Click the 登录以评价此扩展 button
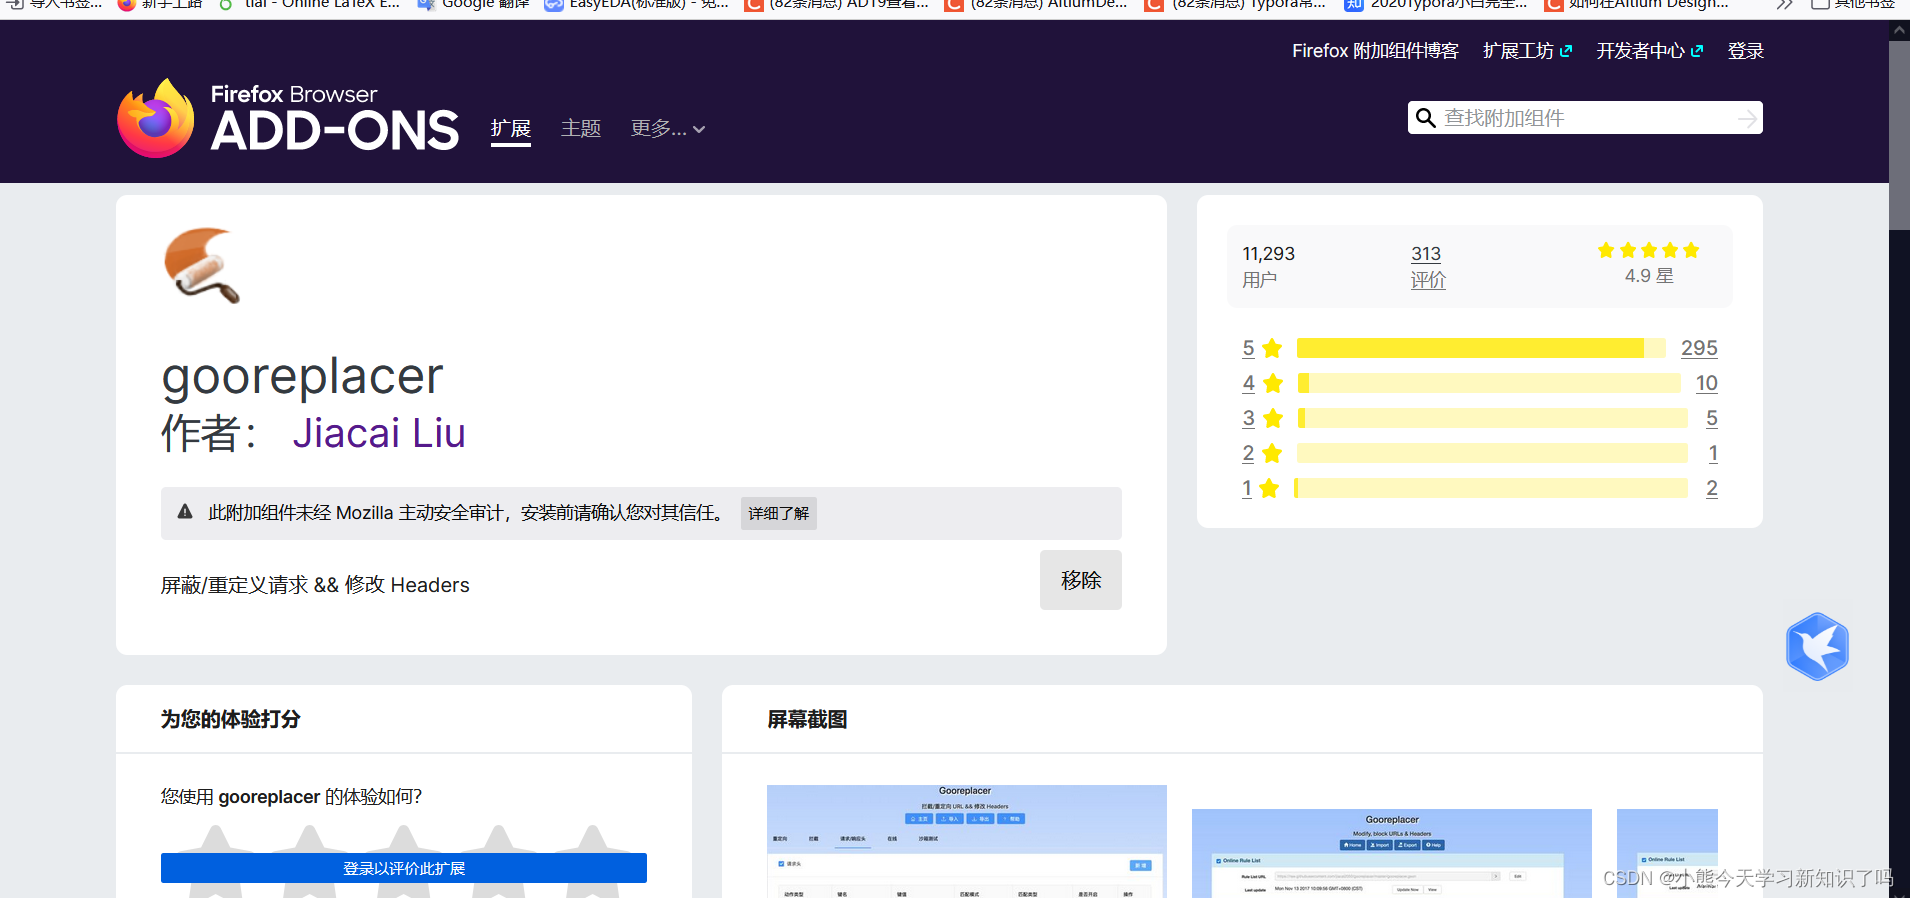Image resolution: width=1910 pixels, height=898 pixels. click(404, 868)
